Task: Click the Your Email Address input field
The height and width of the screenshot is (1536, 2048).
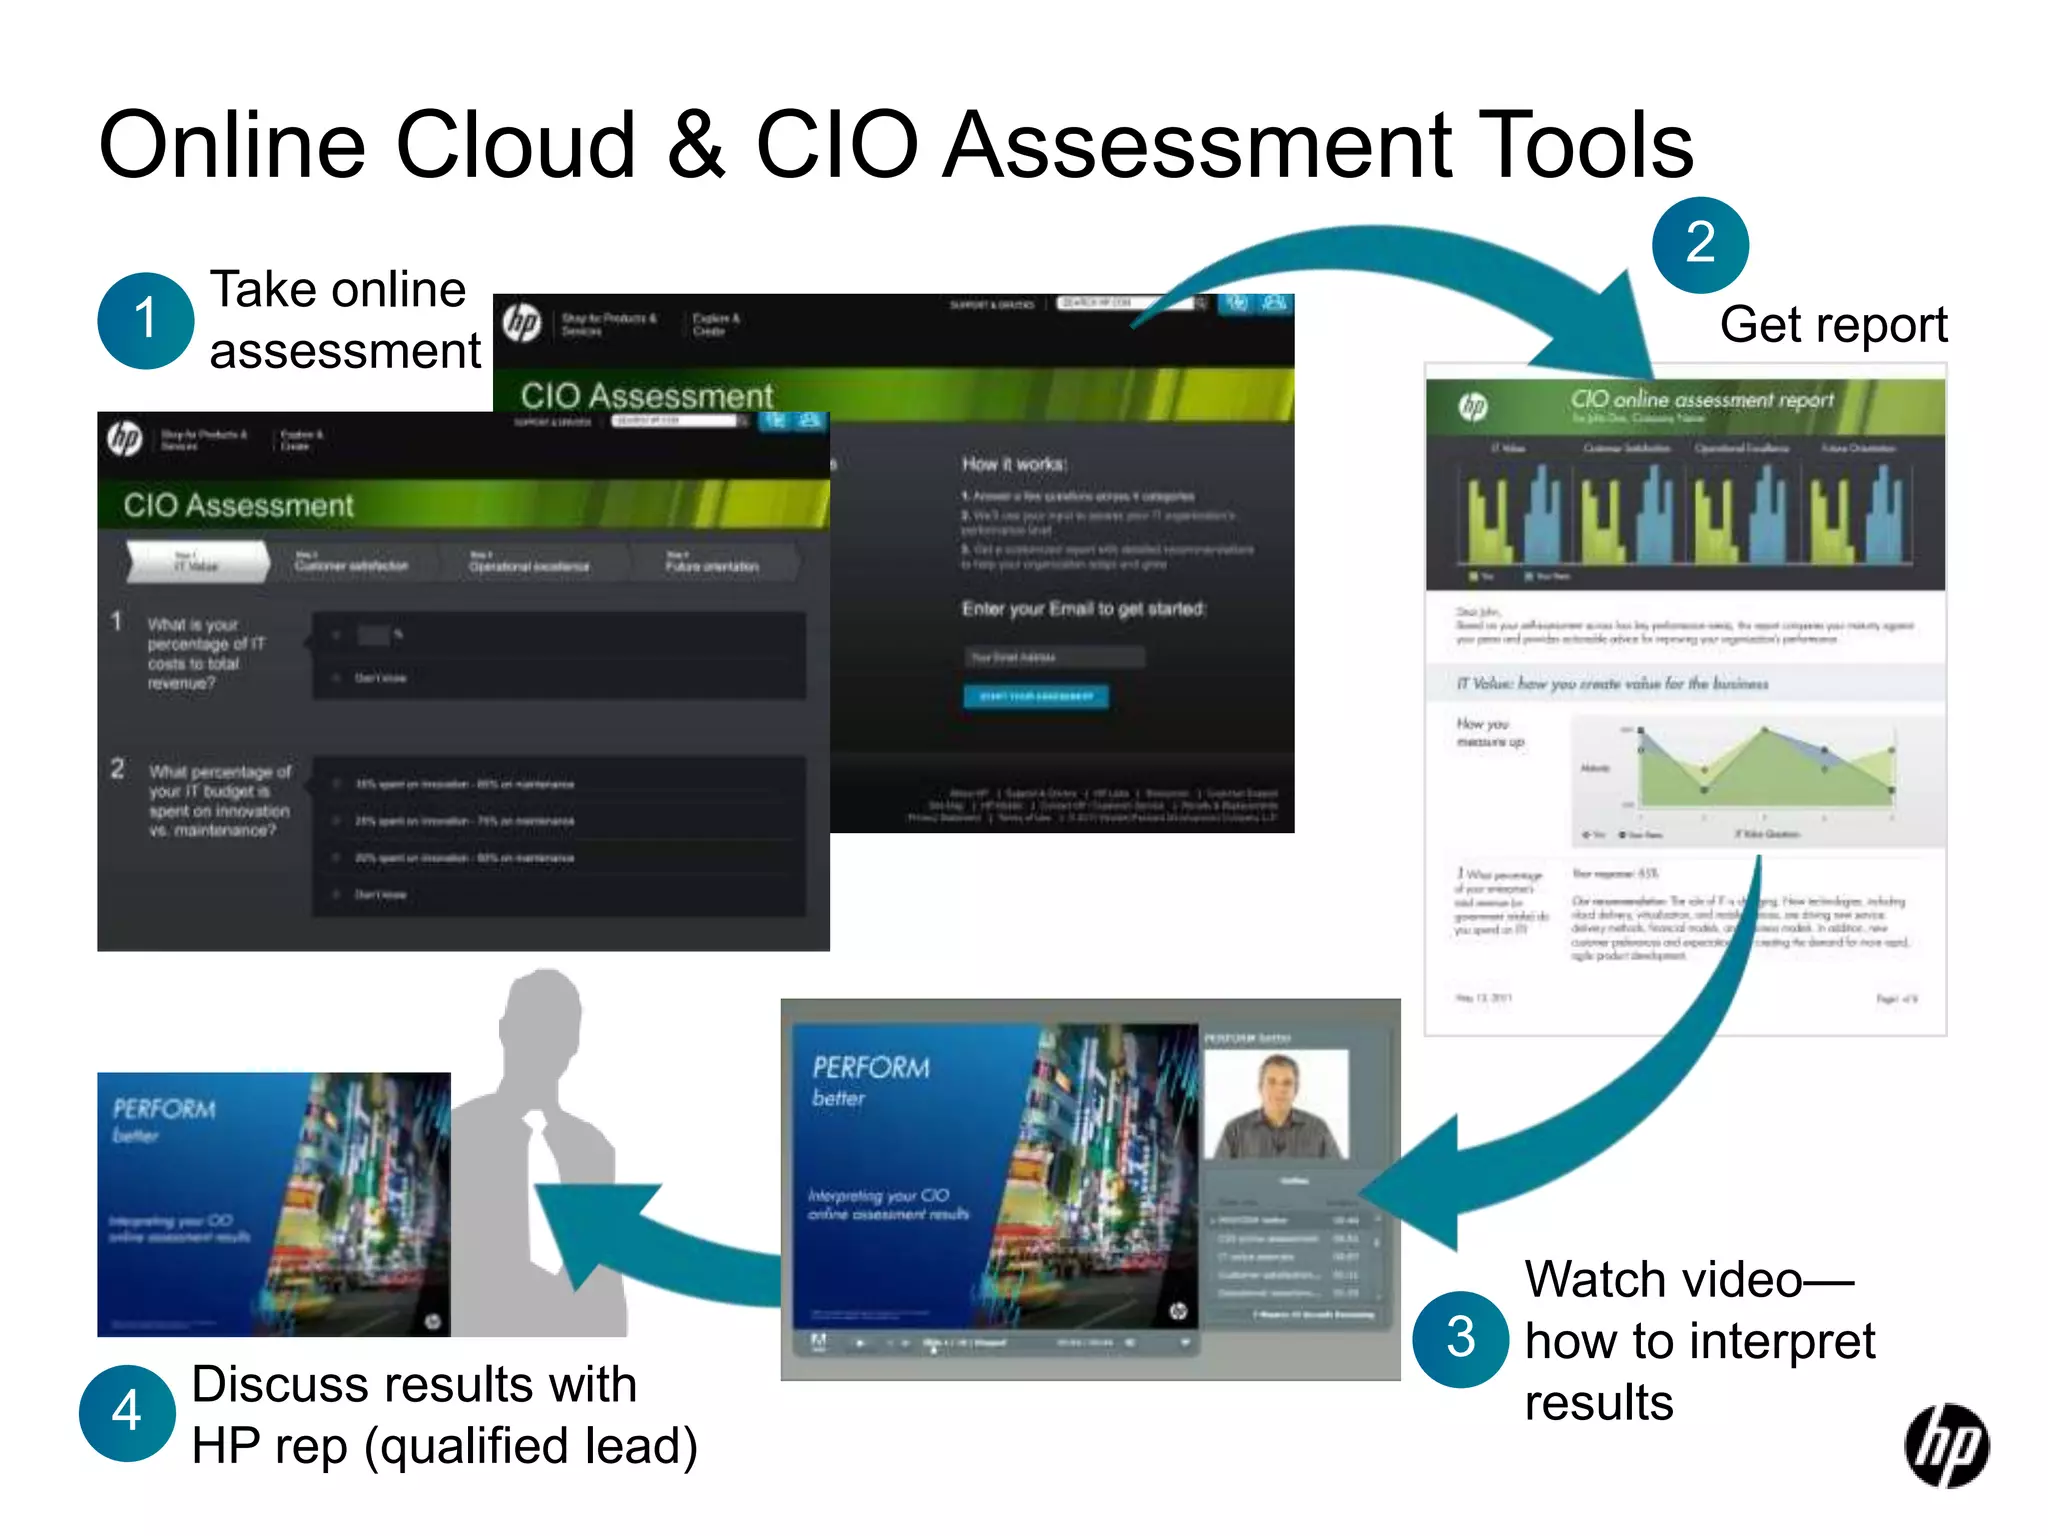Action: [x=1054, y=657]
